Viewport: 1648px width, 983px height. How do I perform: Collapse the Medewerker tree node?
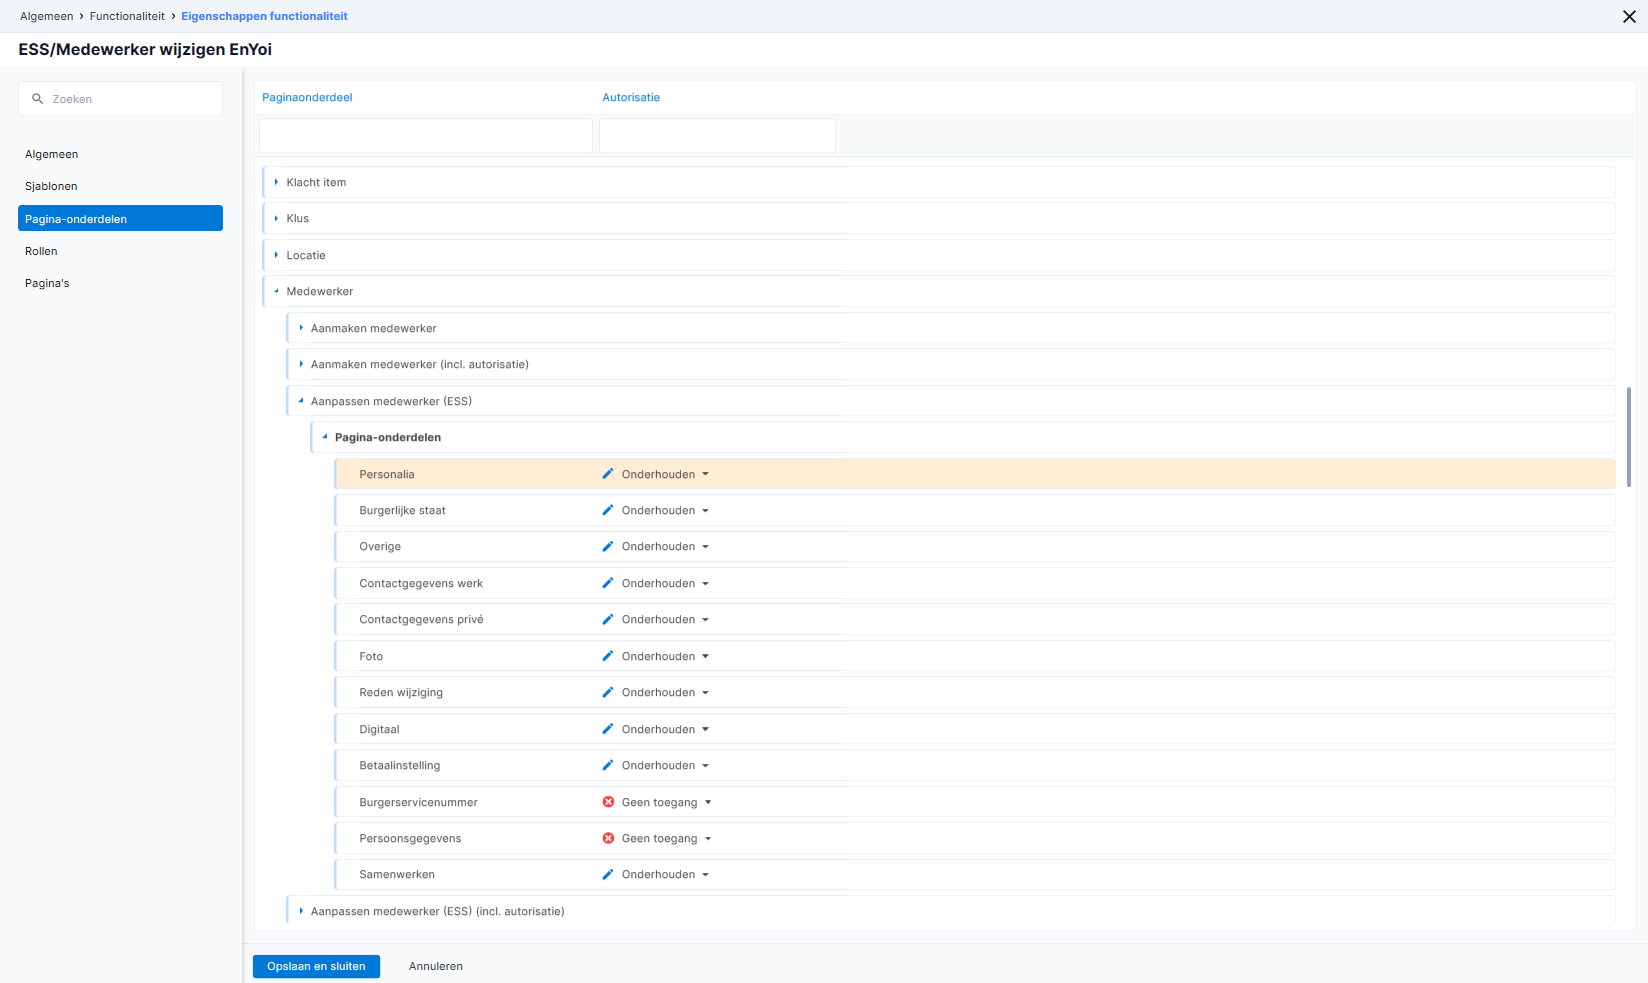pos(276,291)
